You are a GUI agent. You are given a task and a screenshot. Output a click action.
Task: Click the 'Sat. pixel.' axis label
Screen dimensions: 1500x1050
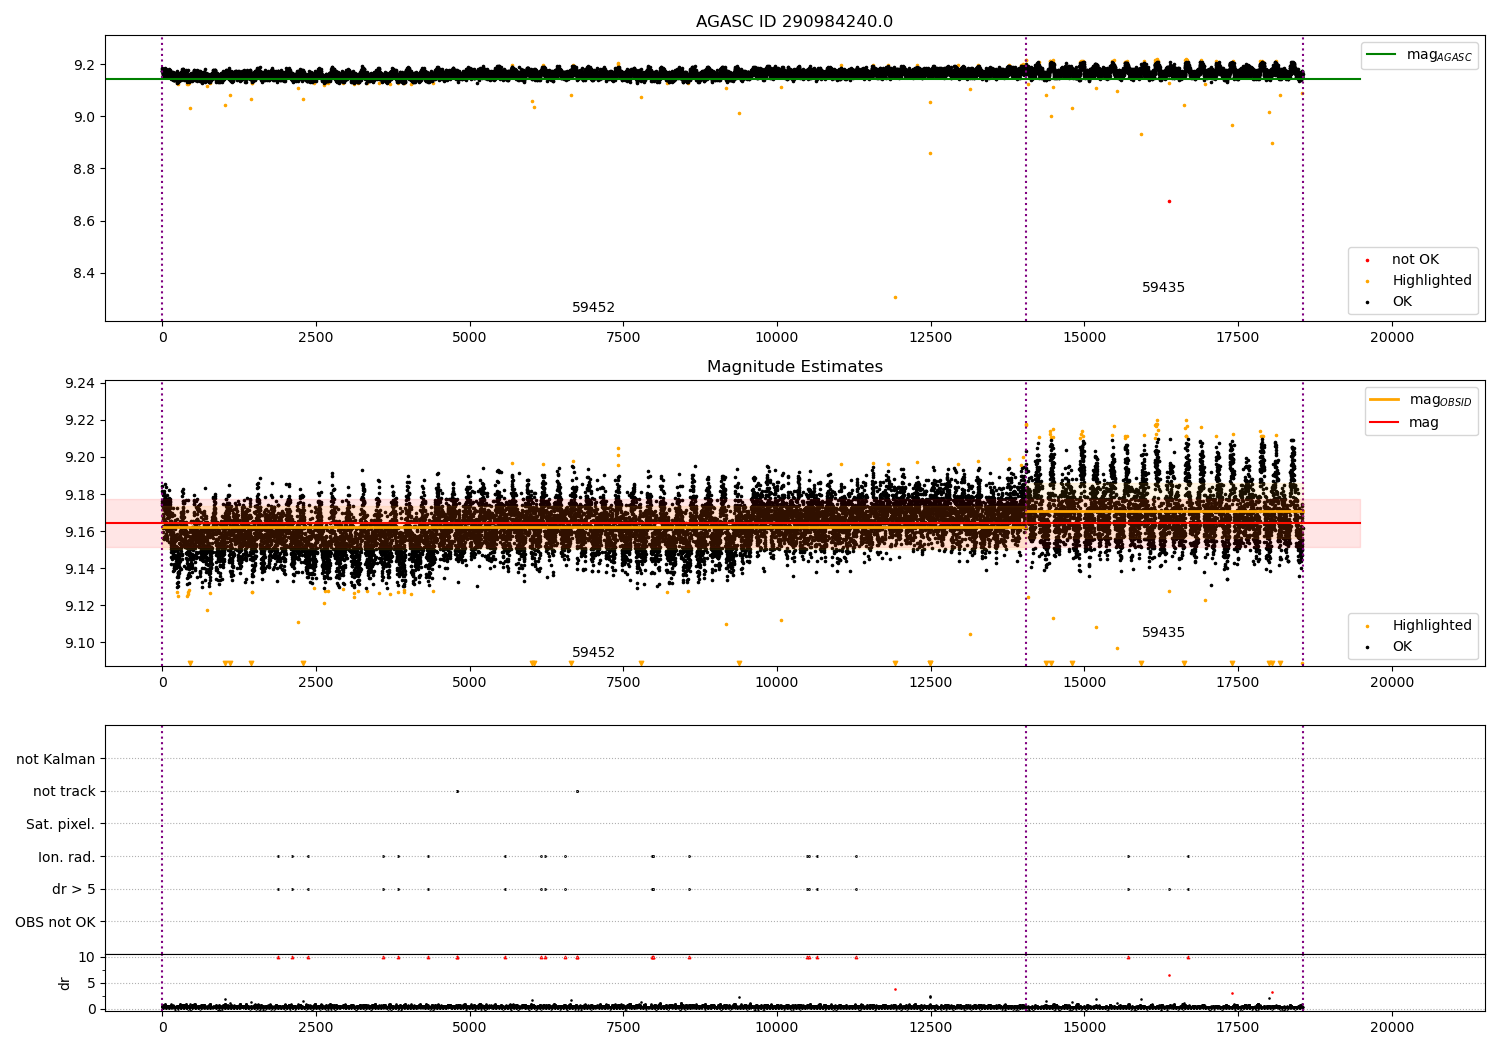click(x=60, y=825)
